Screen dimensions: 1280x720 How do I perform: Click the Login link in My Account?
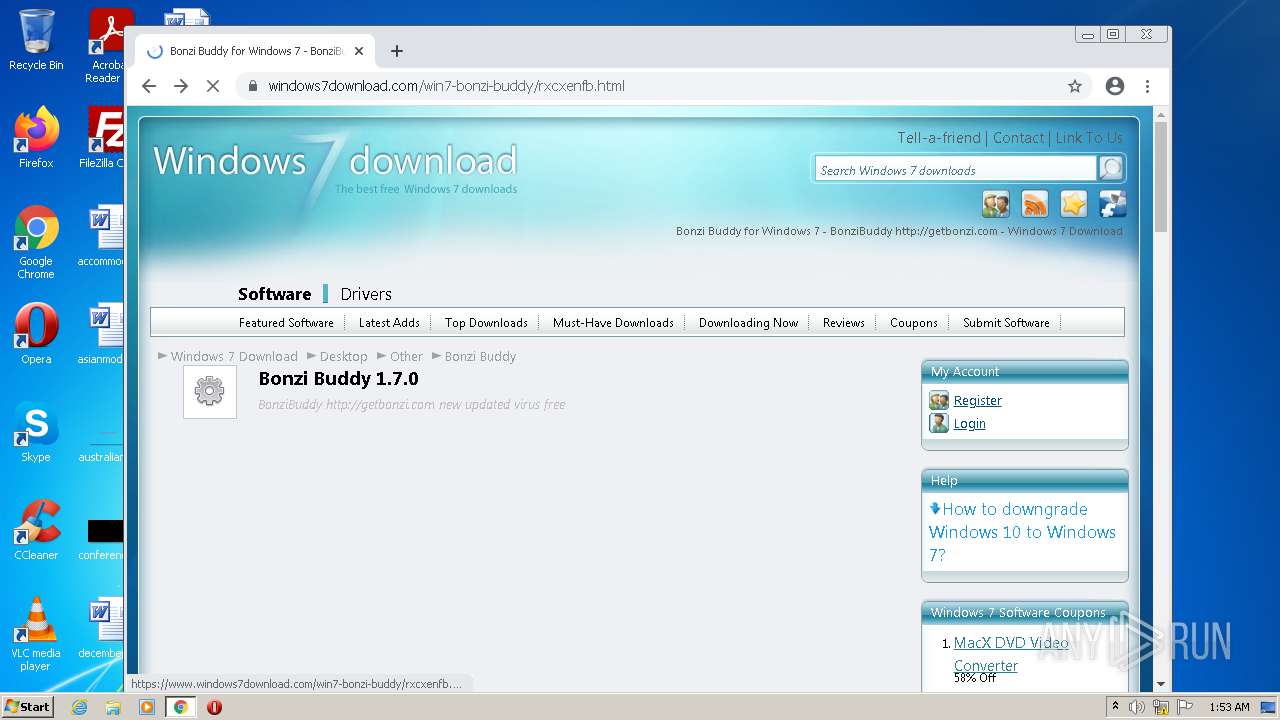click(x=969, y=423)
